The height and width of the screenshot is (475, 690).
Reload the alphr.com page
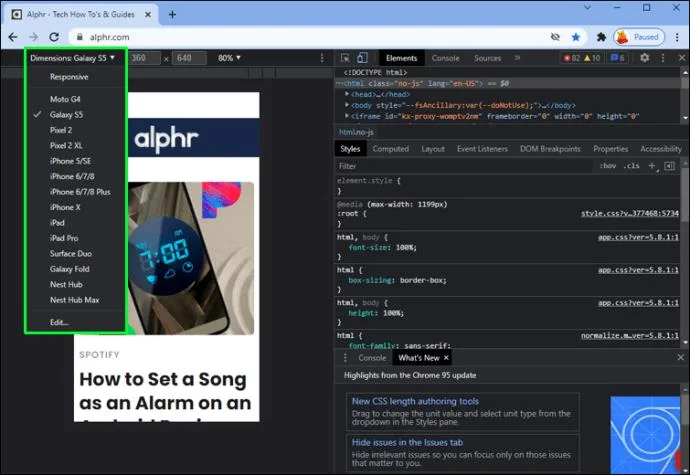click(54, 37)
